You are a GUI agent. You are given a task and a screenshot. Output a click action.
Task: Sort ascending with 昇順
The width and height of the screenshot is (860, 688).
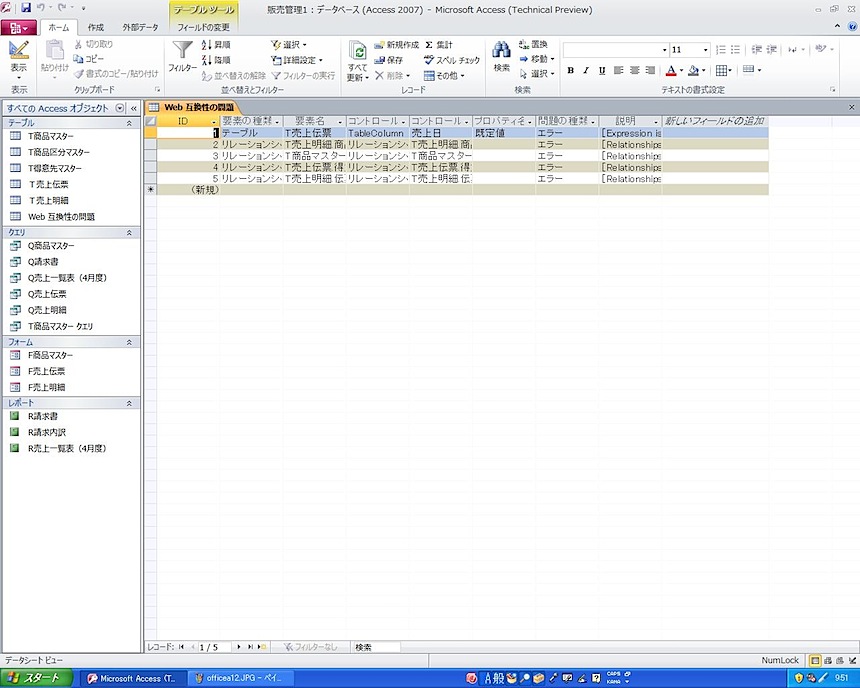pos(216,44)
